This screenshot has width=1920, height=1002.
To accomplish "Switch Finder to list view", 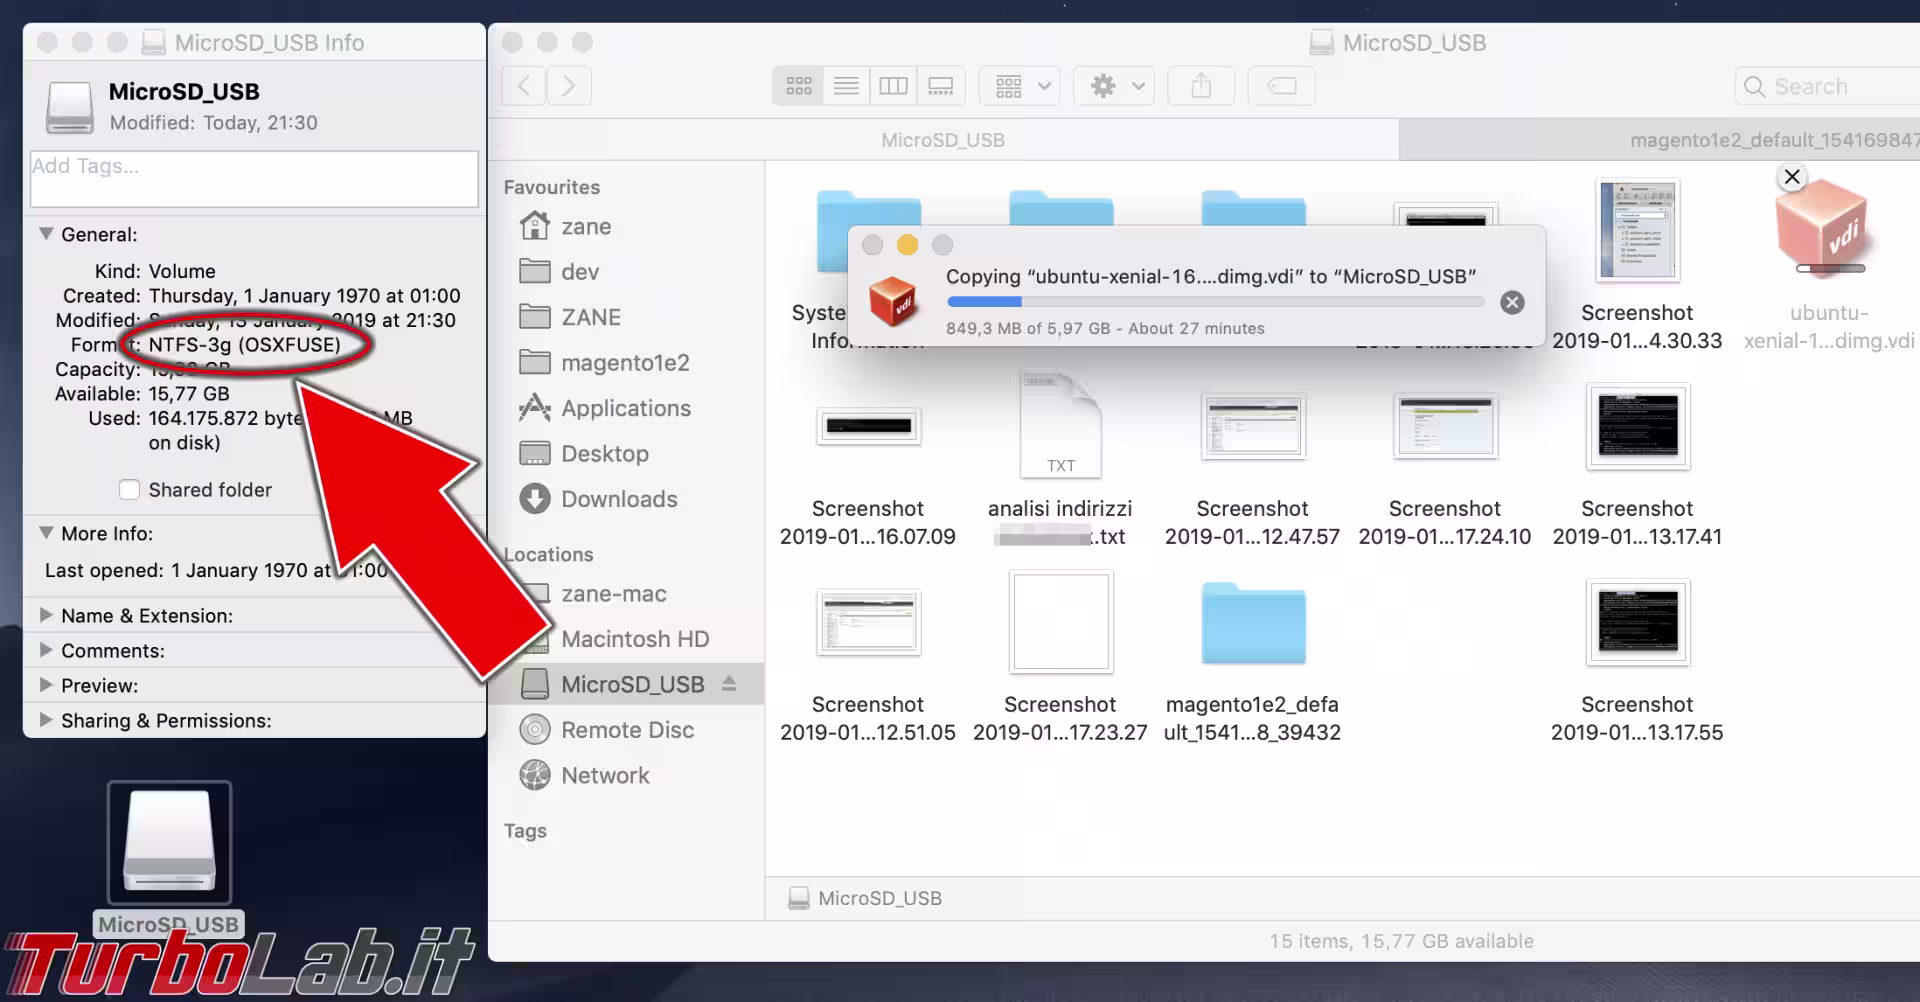I will 846,86.
